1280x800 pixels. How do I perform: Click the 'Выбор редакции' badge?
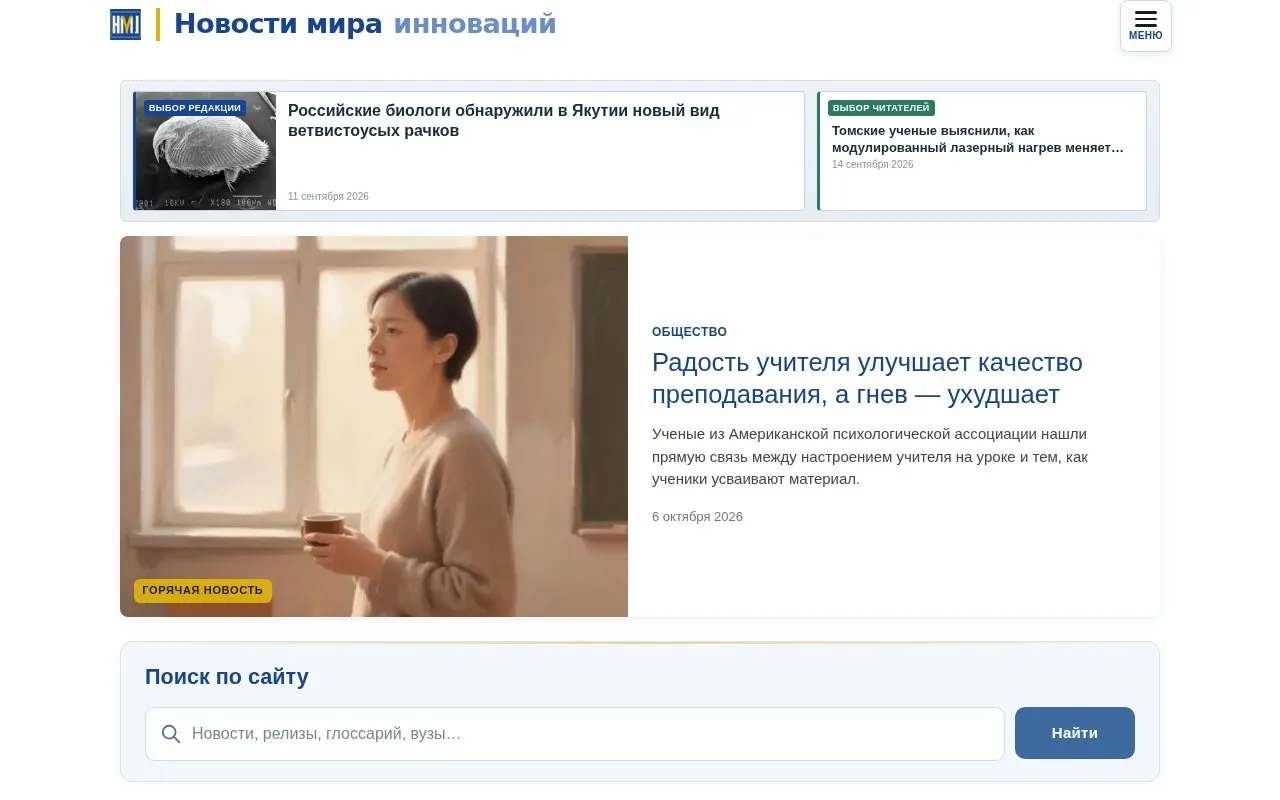pos(194,108)
